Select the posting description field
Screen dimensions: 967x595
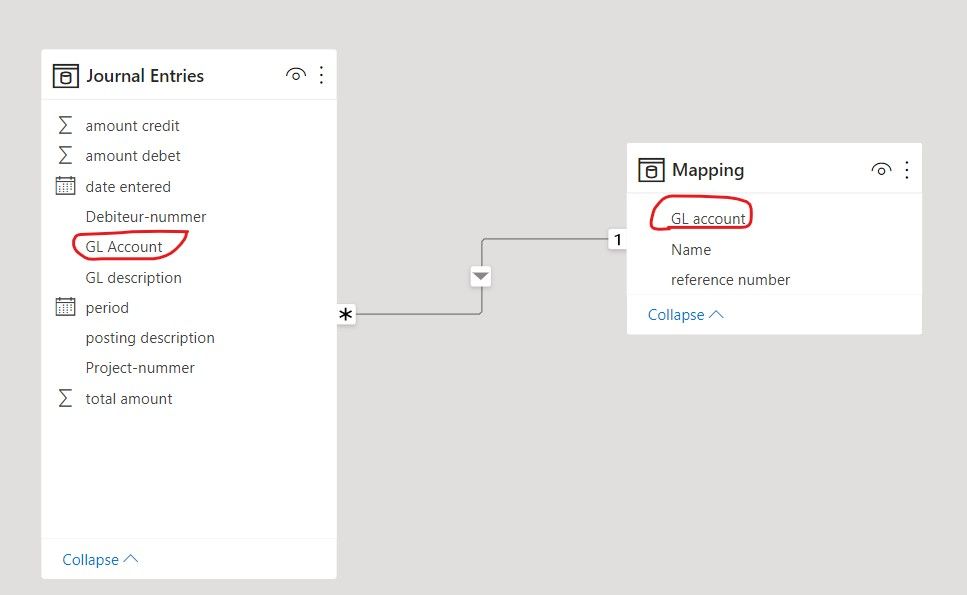click(150, 338)
